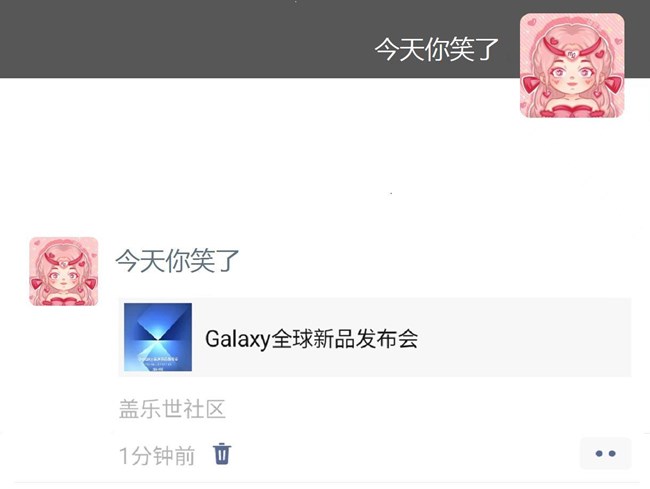Open the source label 盖乐世社区
650x489 pixels.
click(172, 409)
